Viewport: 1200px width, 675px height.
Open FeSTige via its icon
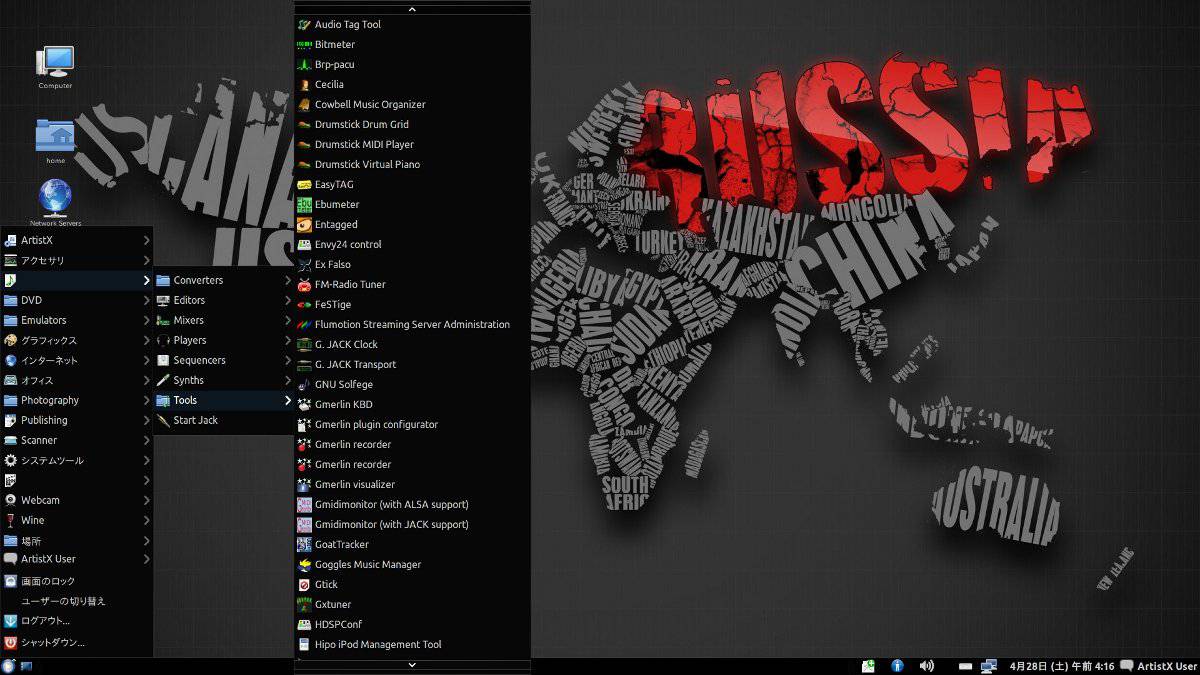pyautogui.click(x=305, y=304)
